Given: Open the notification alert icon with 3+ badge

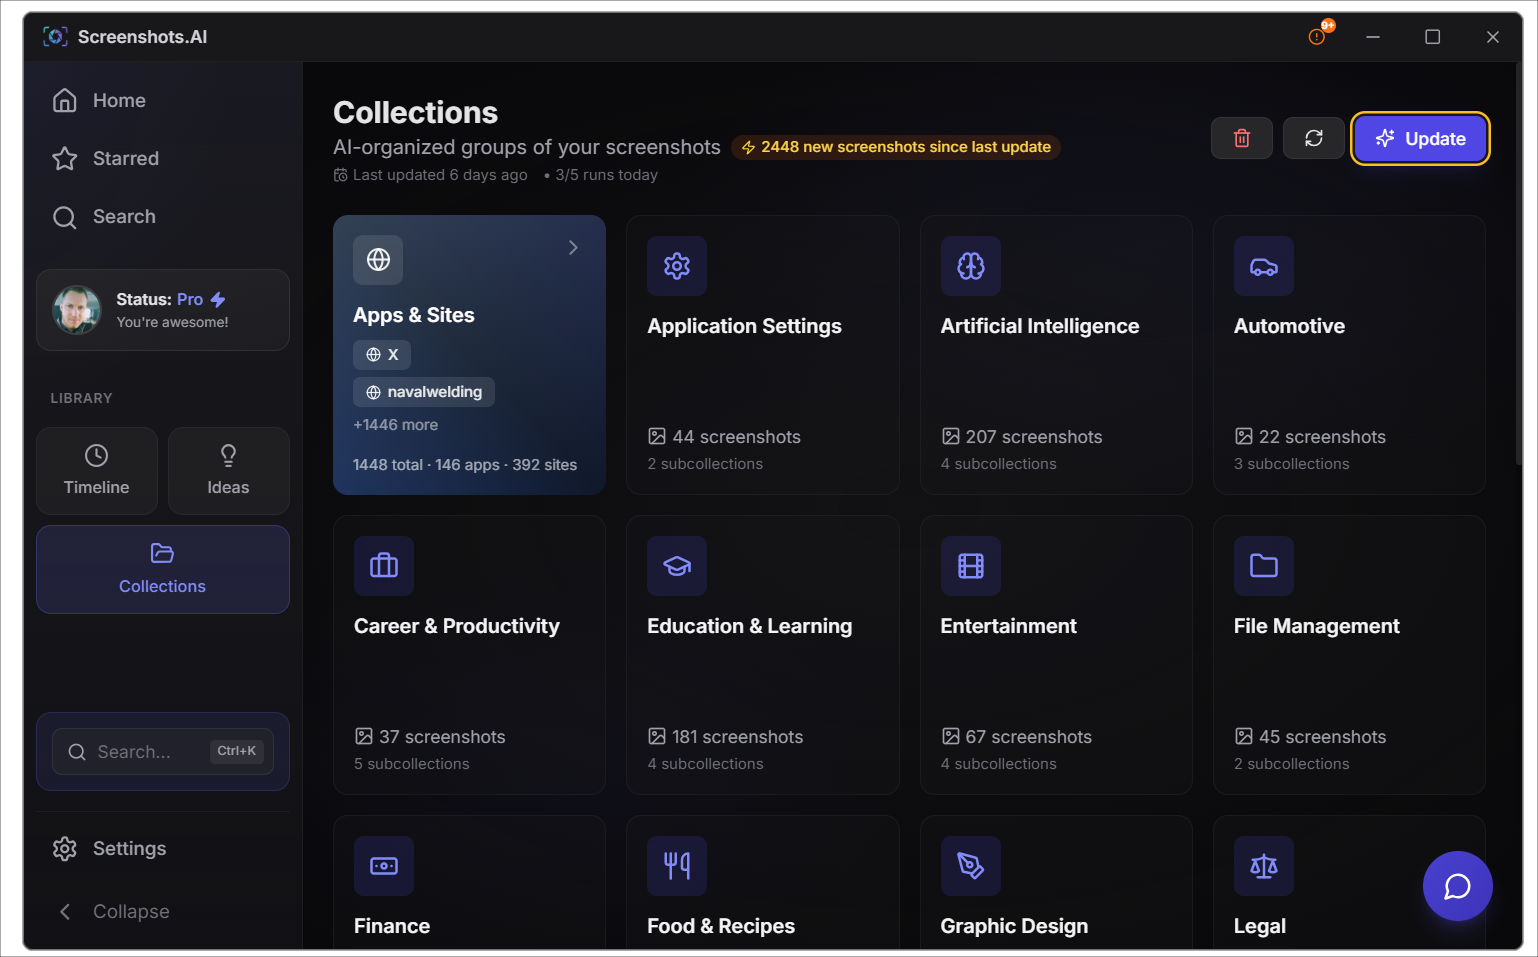Looking at the screenshot, I should click(1318, 35).
